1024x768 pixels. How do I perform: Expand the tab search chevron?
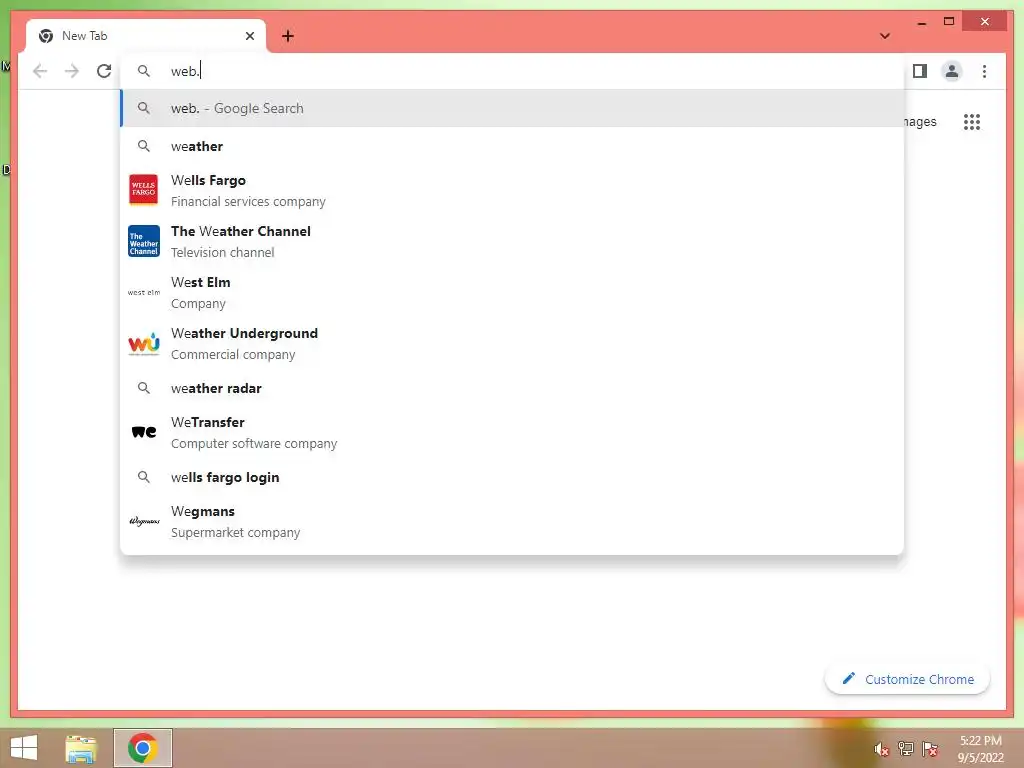pos(885,36)
